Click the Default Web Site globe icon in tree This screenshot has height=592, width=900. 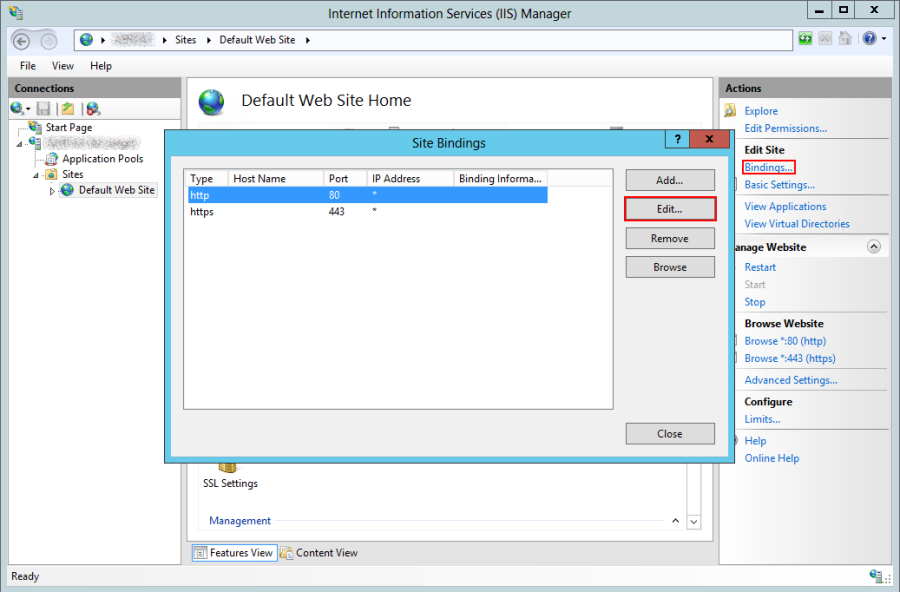(67, 189)
